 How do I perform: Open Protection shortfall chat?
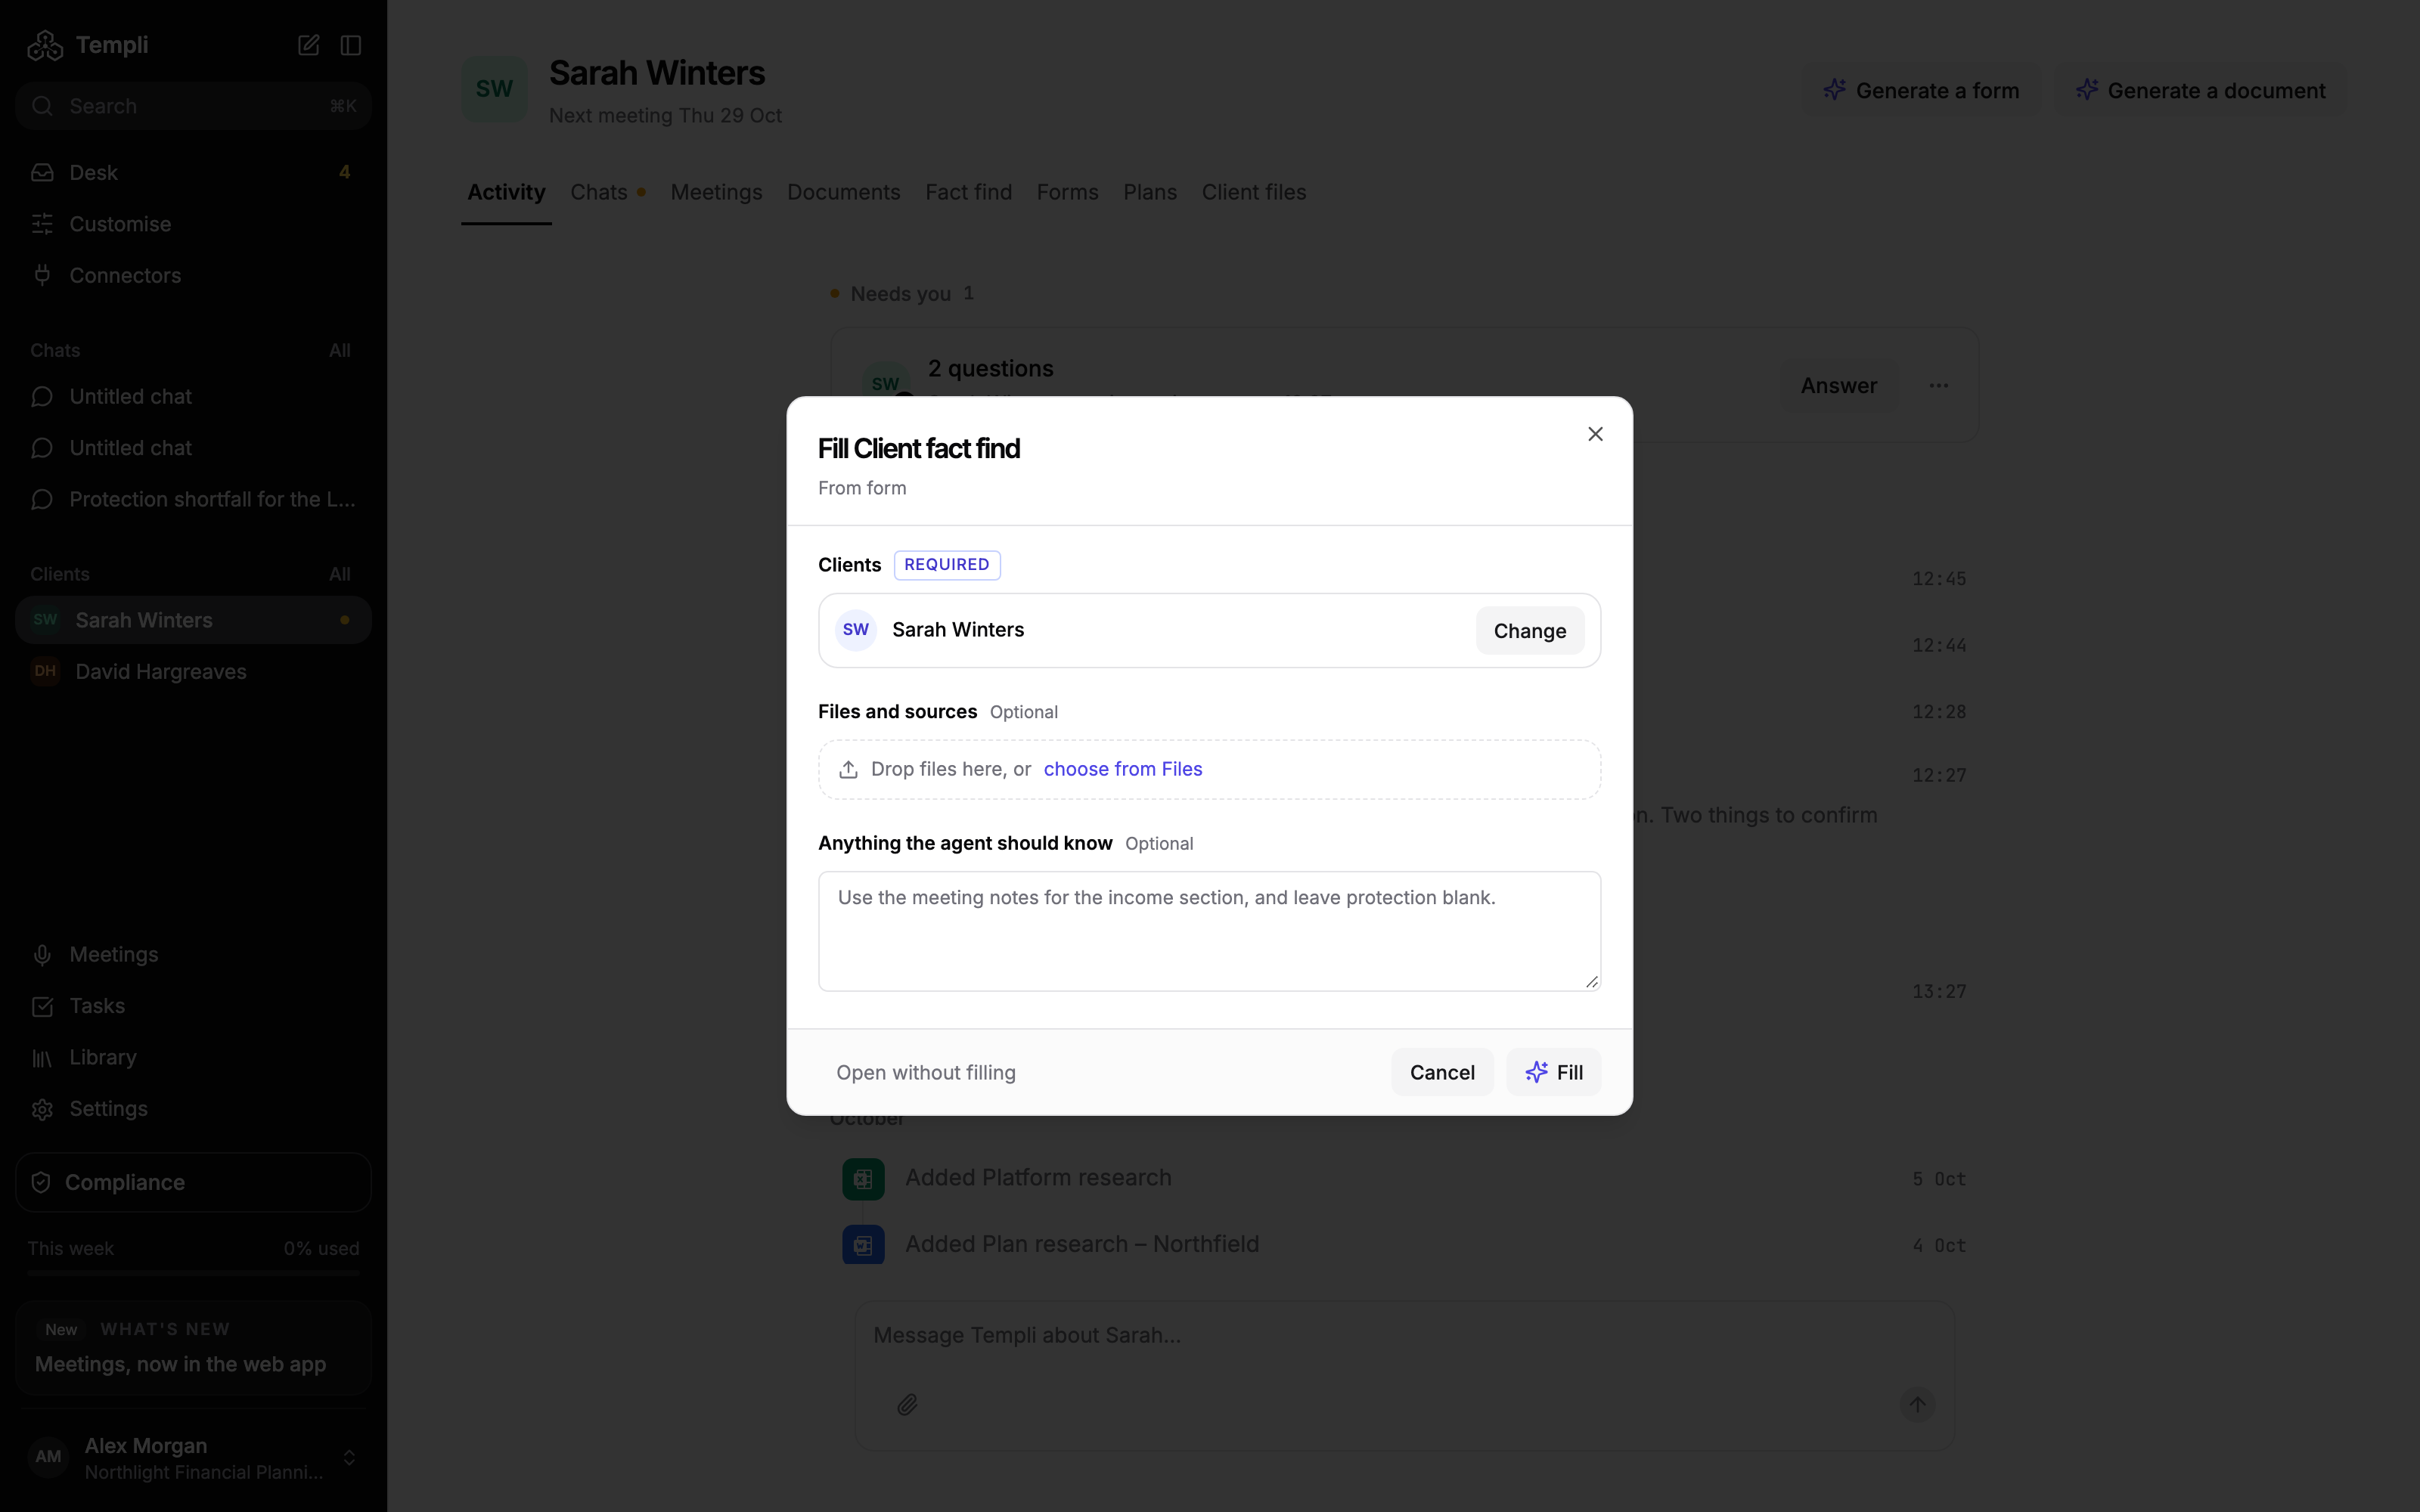(x=193, y=499)
